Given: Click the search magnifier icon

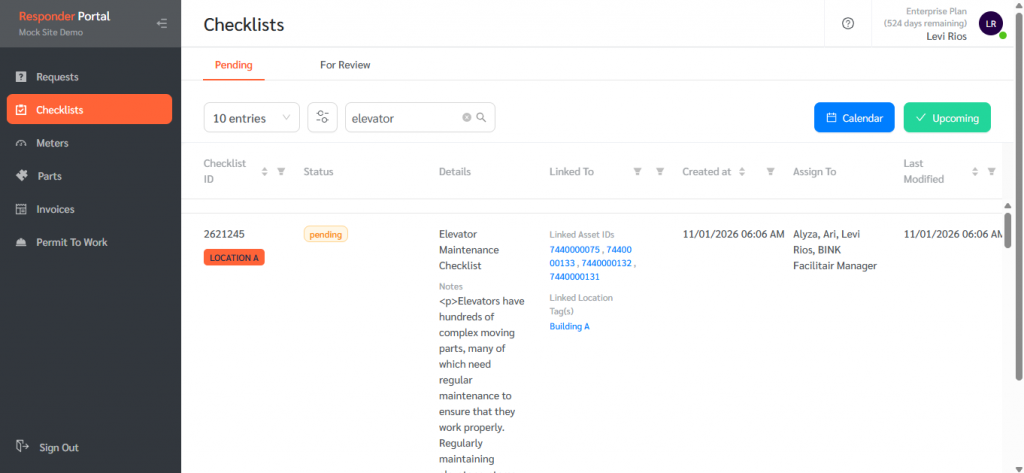Looking at the screenshot, I should (481, 118).
